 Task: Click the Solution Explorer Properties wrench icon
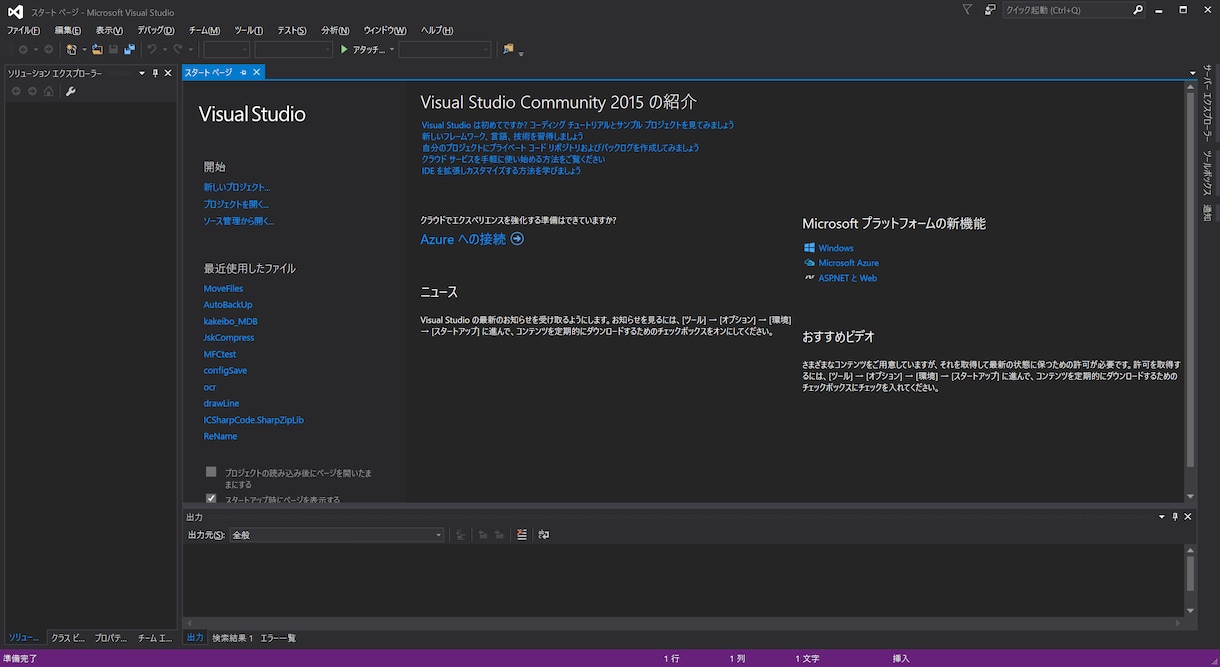point(71,91)
